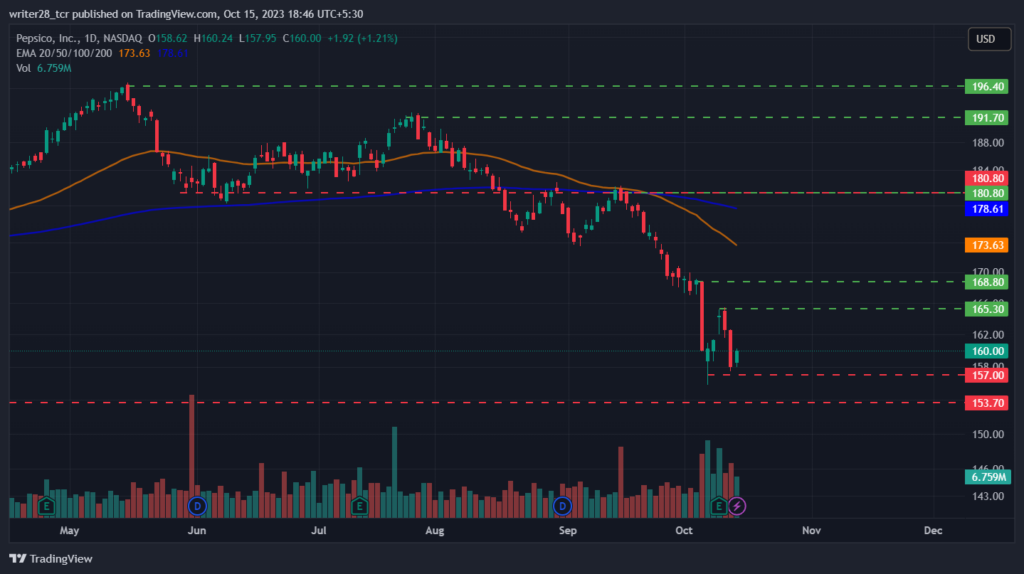1024x574 pixels.
Task: Click the Pepsico, Inc. symbol title
Action: click(x=48, y=39)
